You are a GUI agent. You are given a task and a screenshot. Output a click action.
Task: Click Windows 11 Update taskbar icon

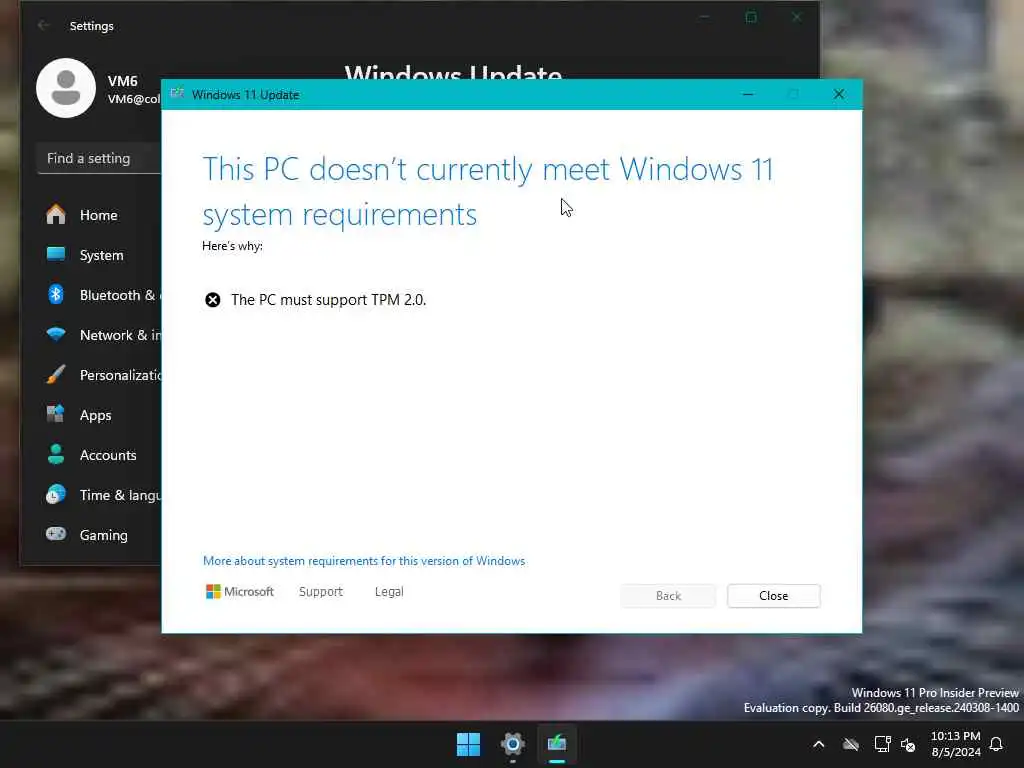point(557,744)
